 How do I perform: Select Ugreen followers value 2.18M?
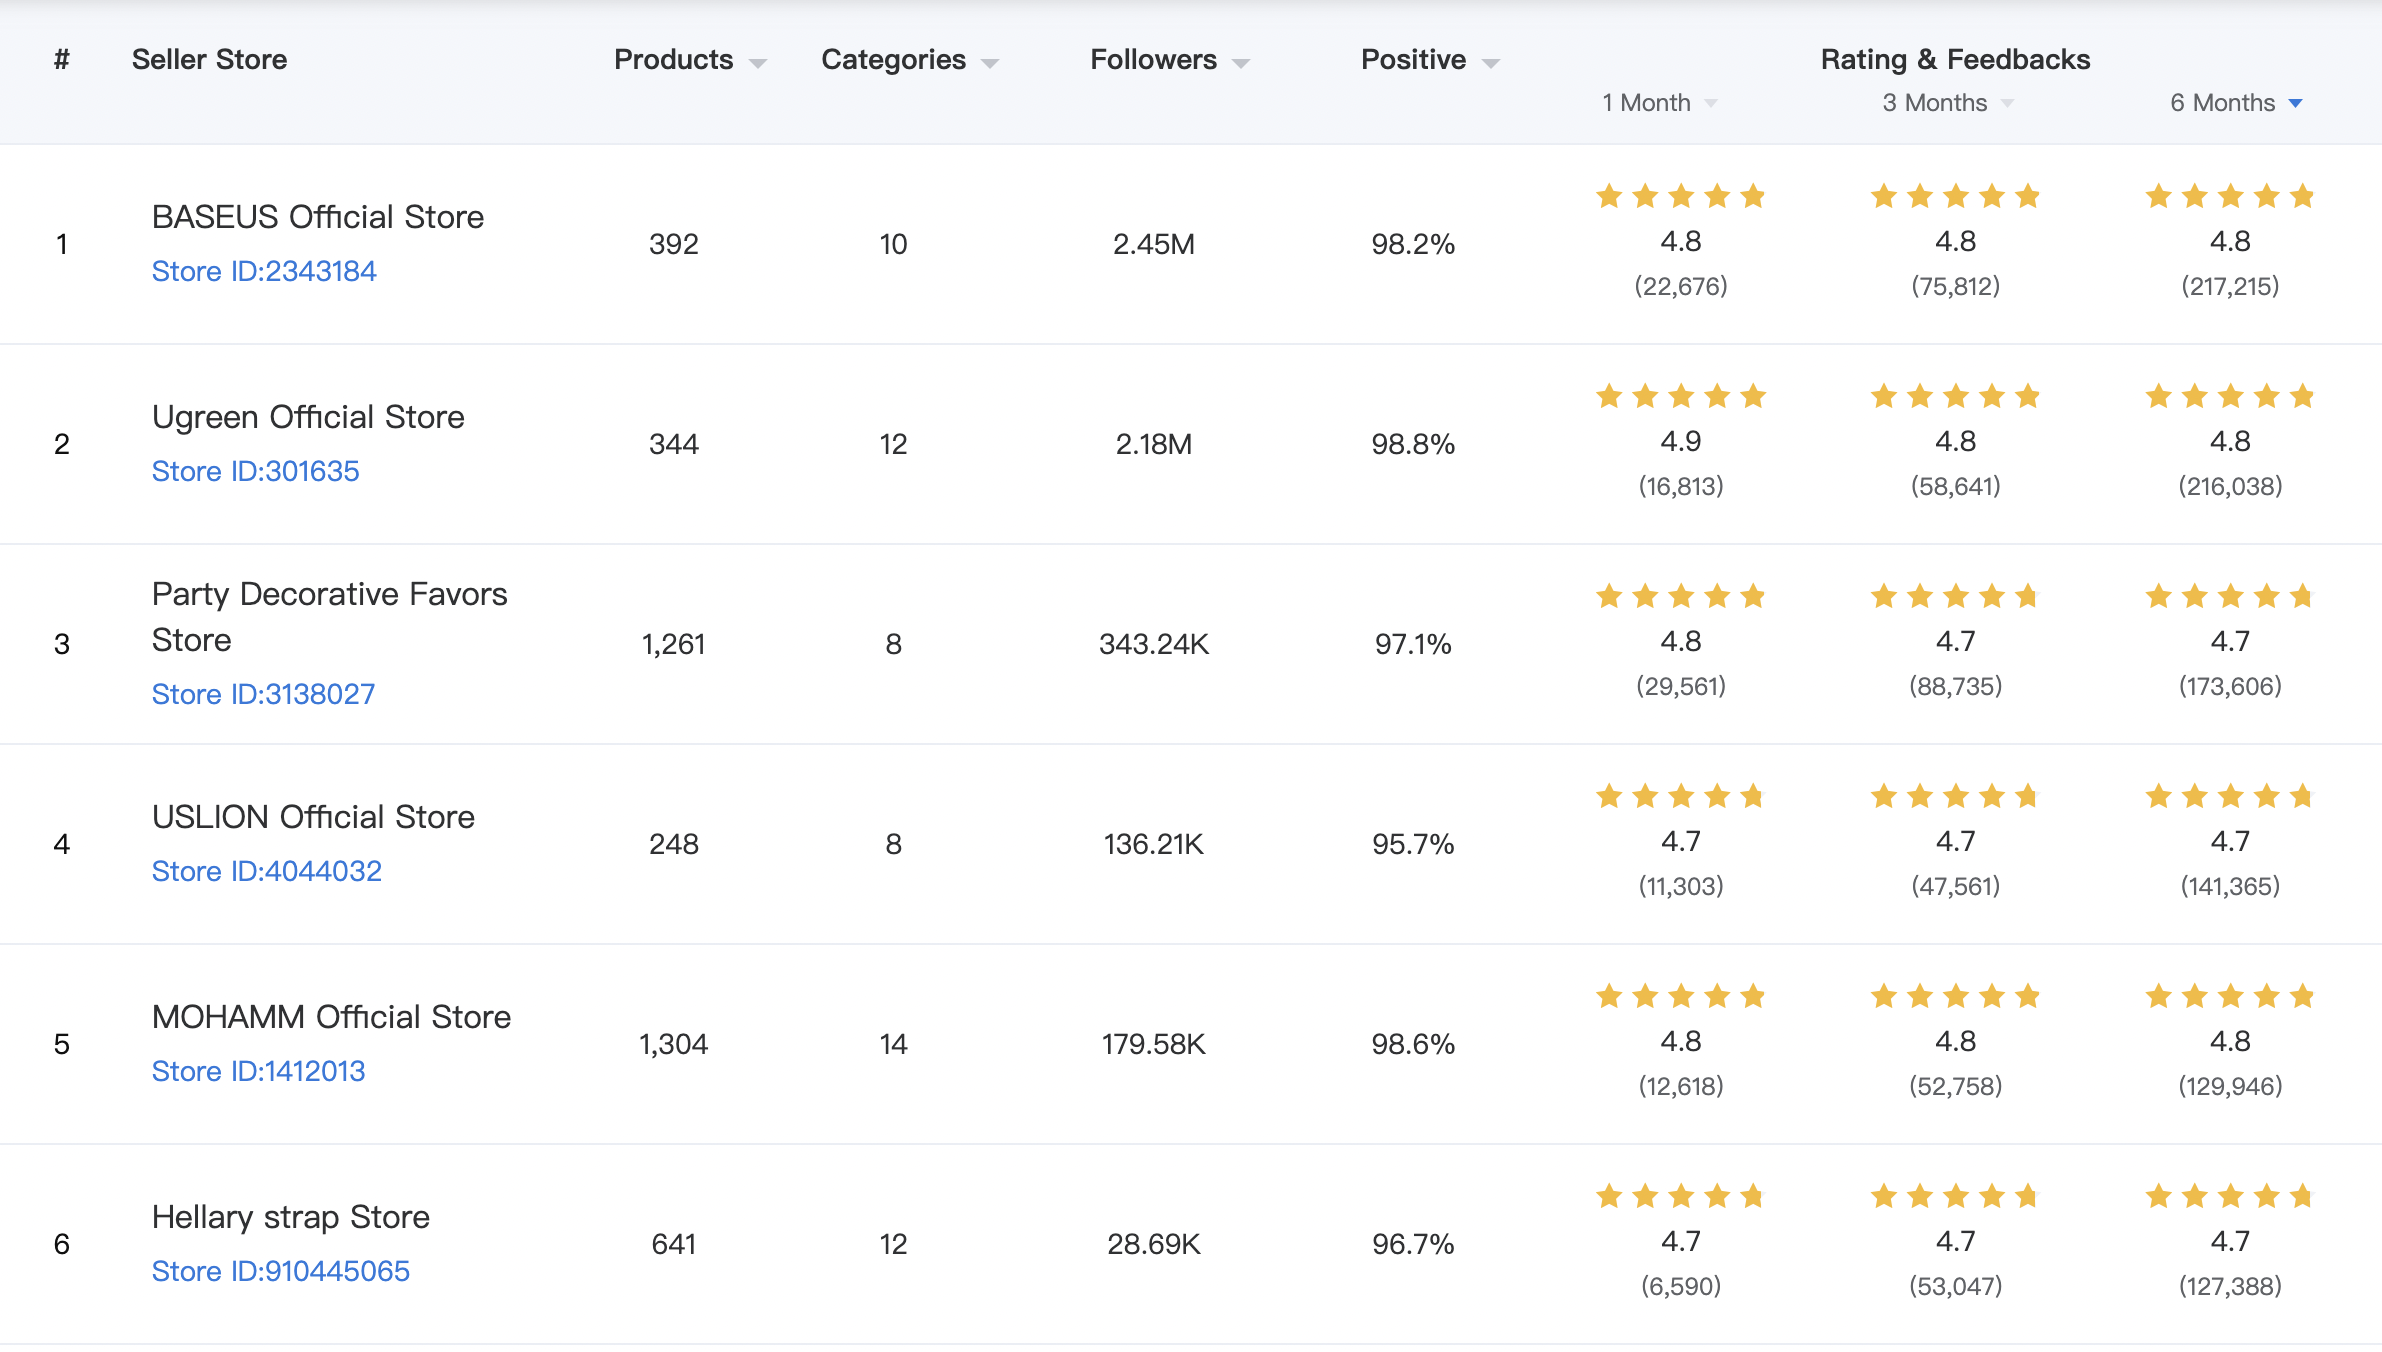point(1153,444)
